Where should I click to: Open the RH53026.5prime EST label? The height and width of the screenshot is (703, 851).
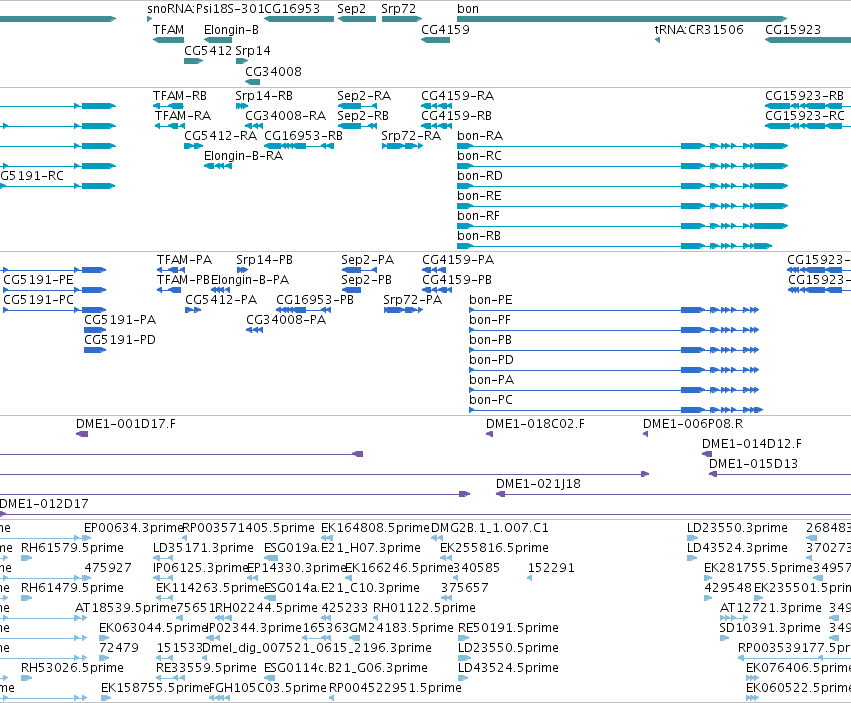(72, 668)
